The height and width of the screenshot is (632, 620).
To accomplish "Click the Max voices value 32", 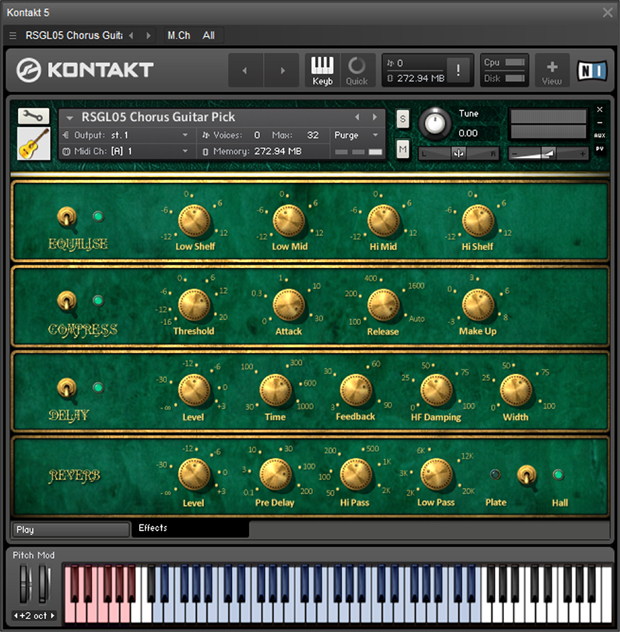I will click(313, 135).
